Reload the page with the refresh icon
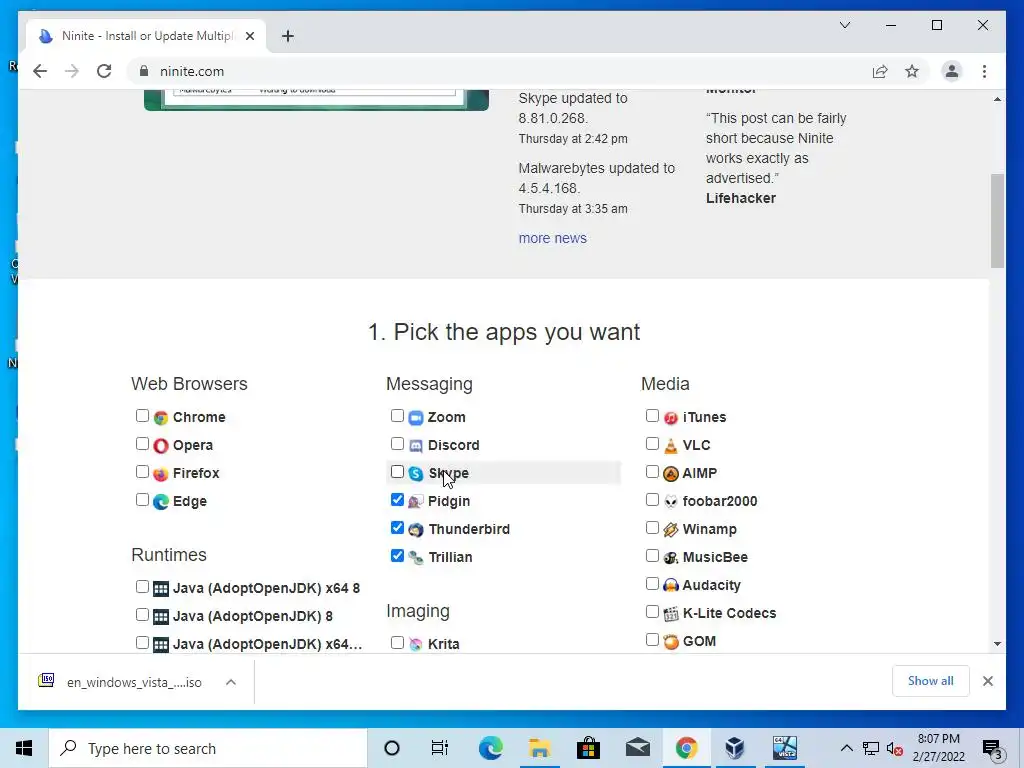This screenshot has height=768, width=1024. point(104,71)
